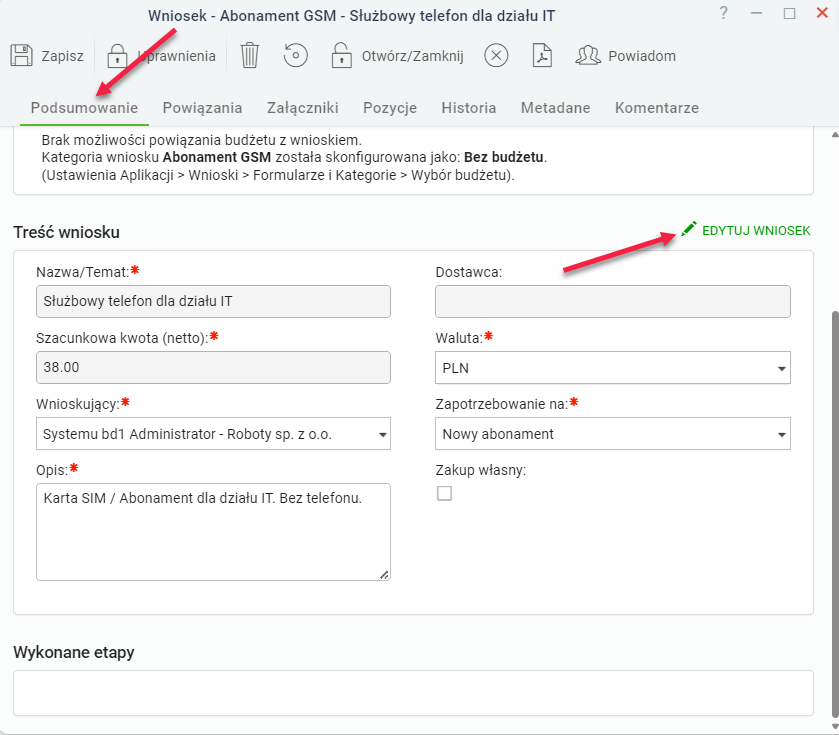The width and height of the screenshot is (839, 735).
Task: Open the Zapotrzebowanie na dropdown
Action: [613, 434]
